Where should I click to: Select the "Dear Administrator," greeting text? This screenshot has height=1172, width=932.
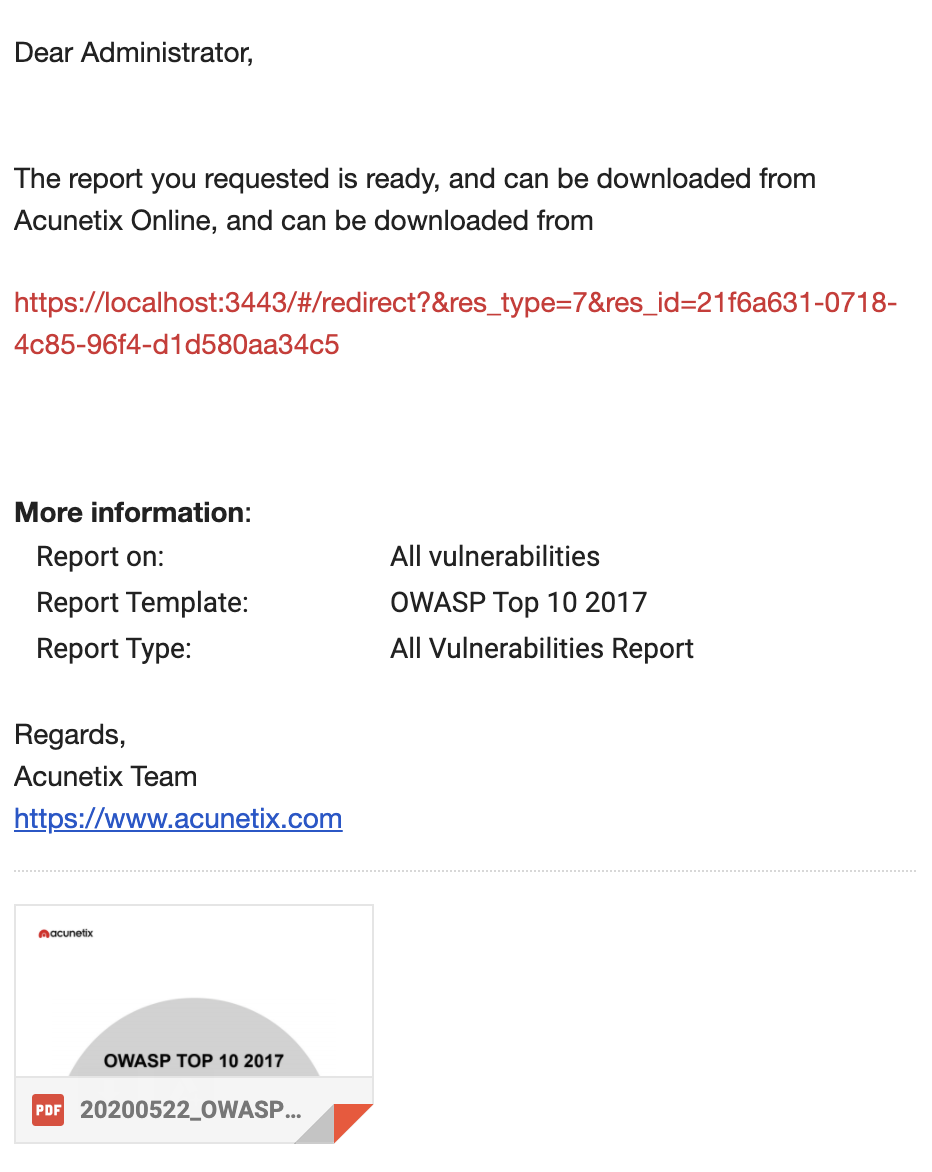pyautogui.click(x=134, y=52)
